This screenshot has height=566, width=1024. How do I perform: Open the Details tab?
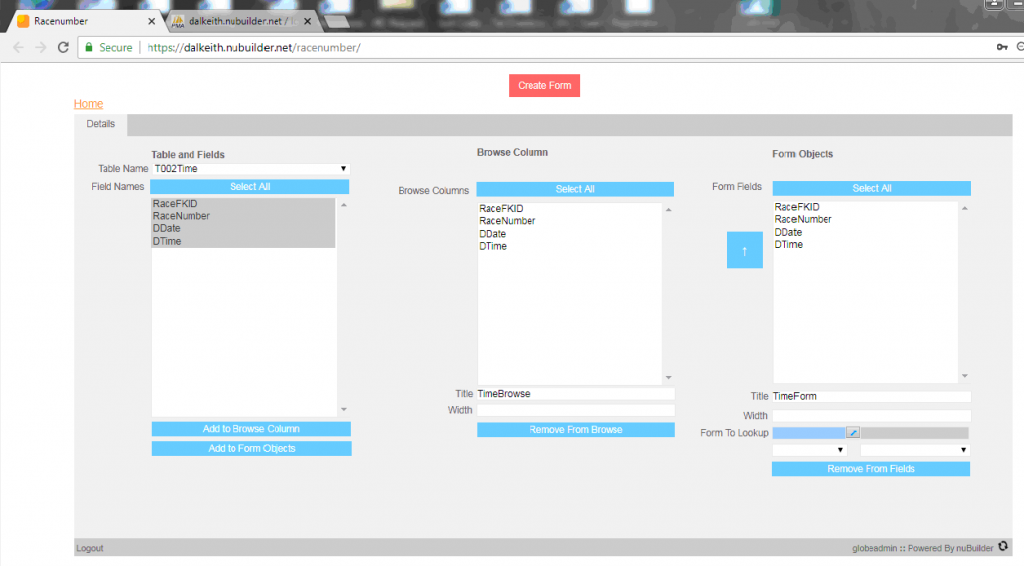101,124
